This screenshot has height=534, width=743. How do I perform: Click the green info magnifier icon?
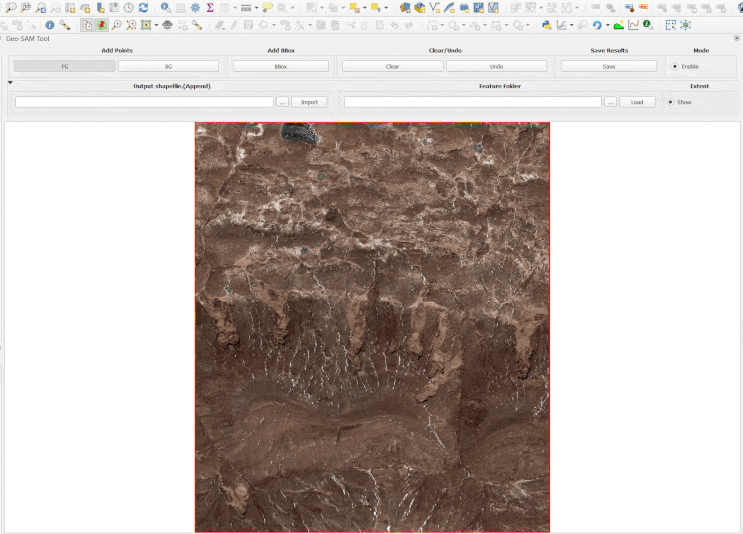pyautogui.click(x=648, y=25)
